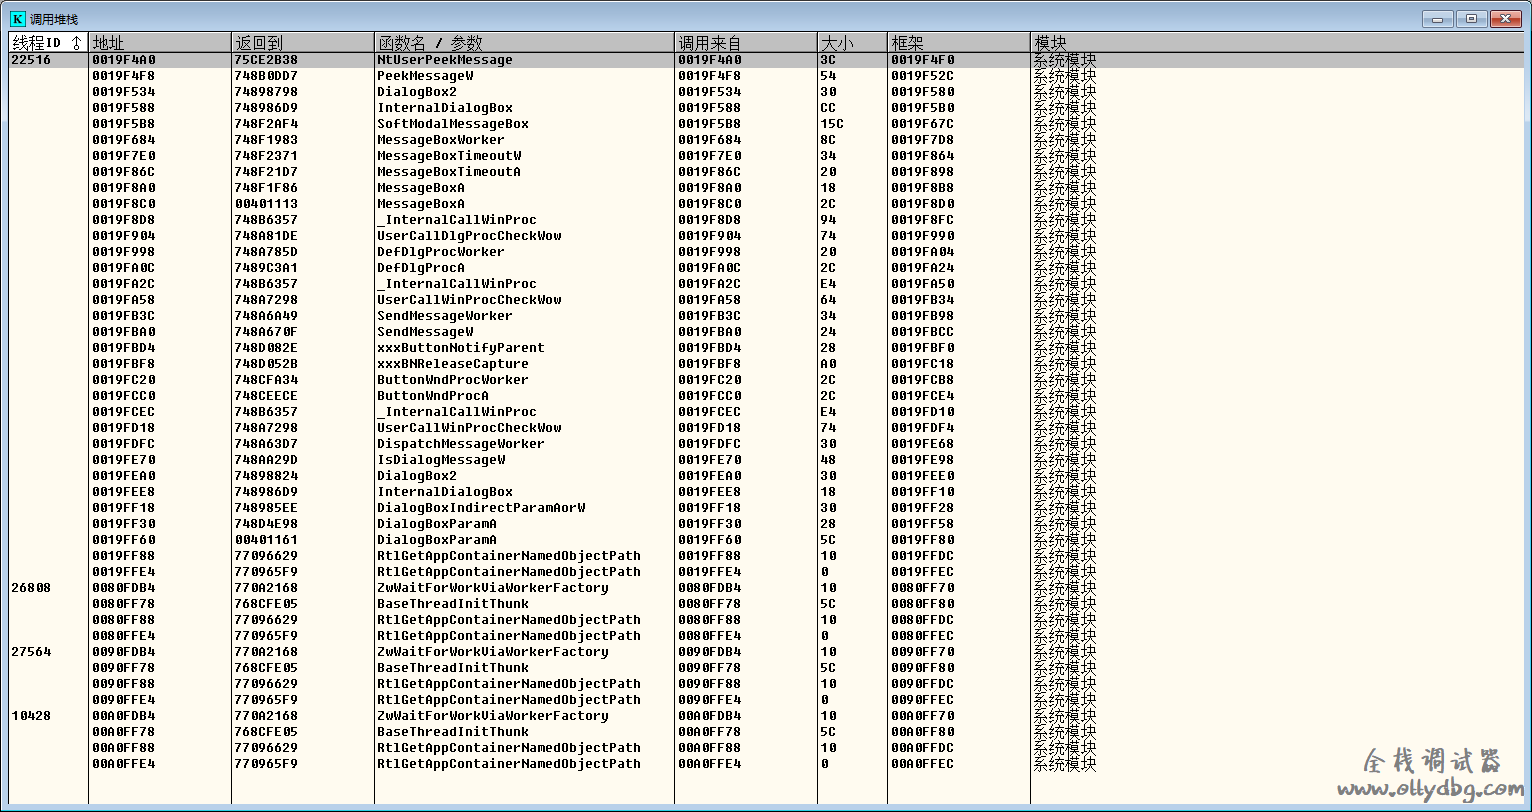Click frame value 0019F7D8

923,140
